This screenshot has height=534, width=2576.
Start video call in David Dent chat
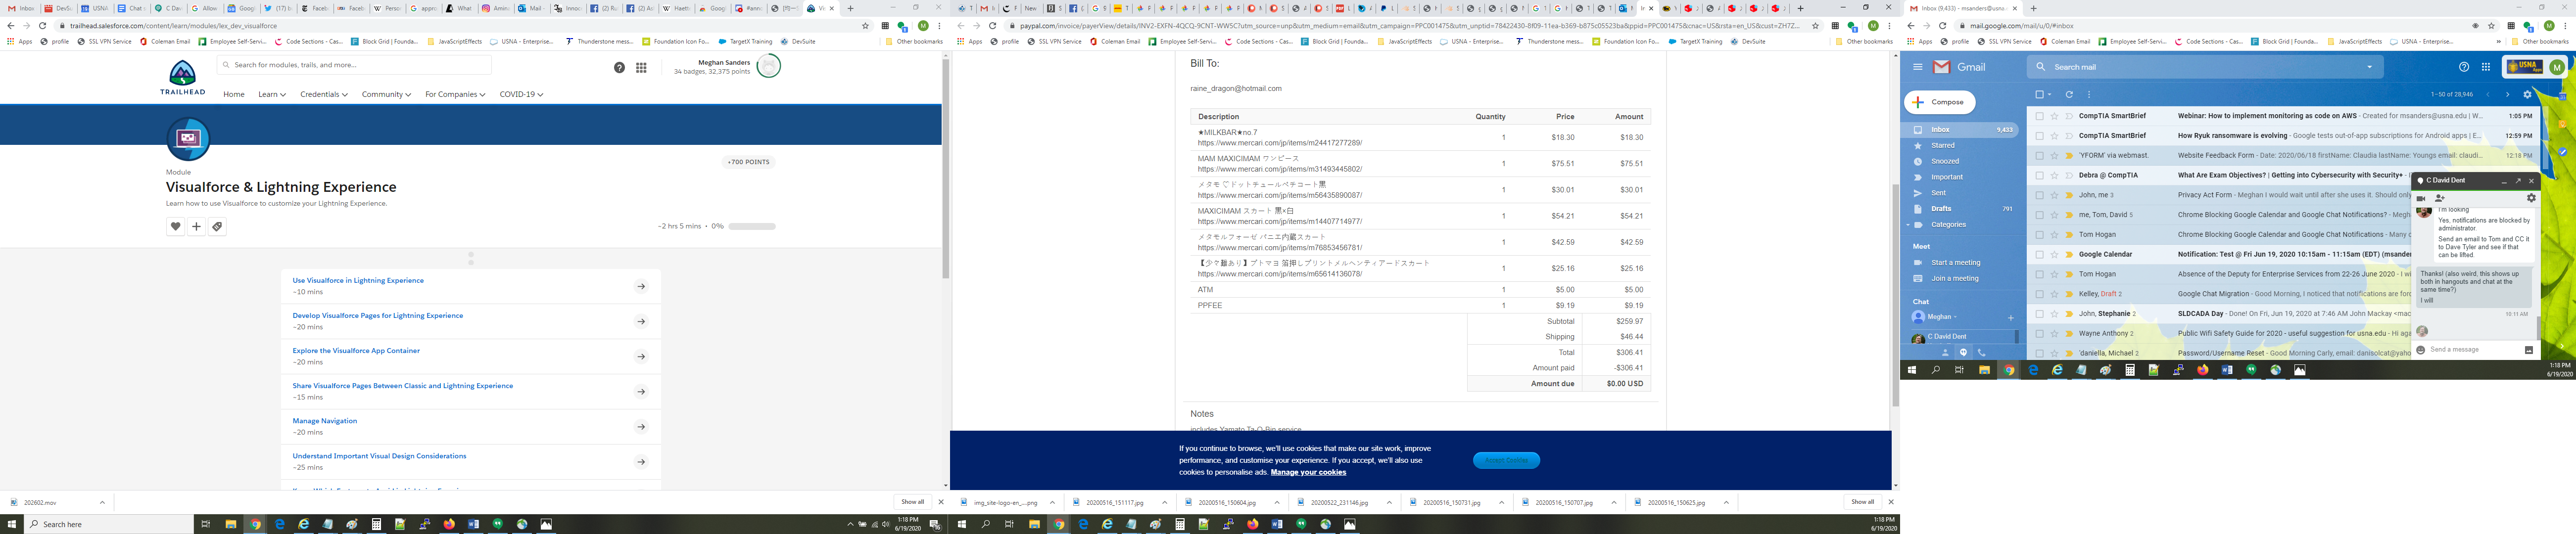(2421, 198)
